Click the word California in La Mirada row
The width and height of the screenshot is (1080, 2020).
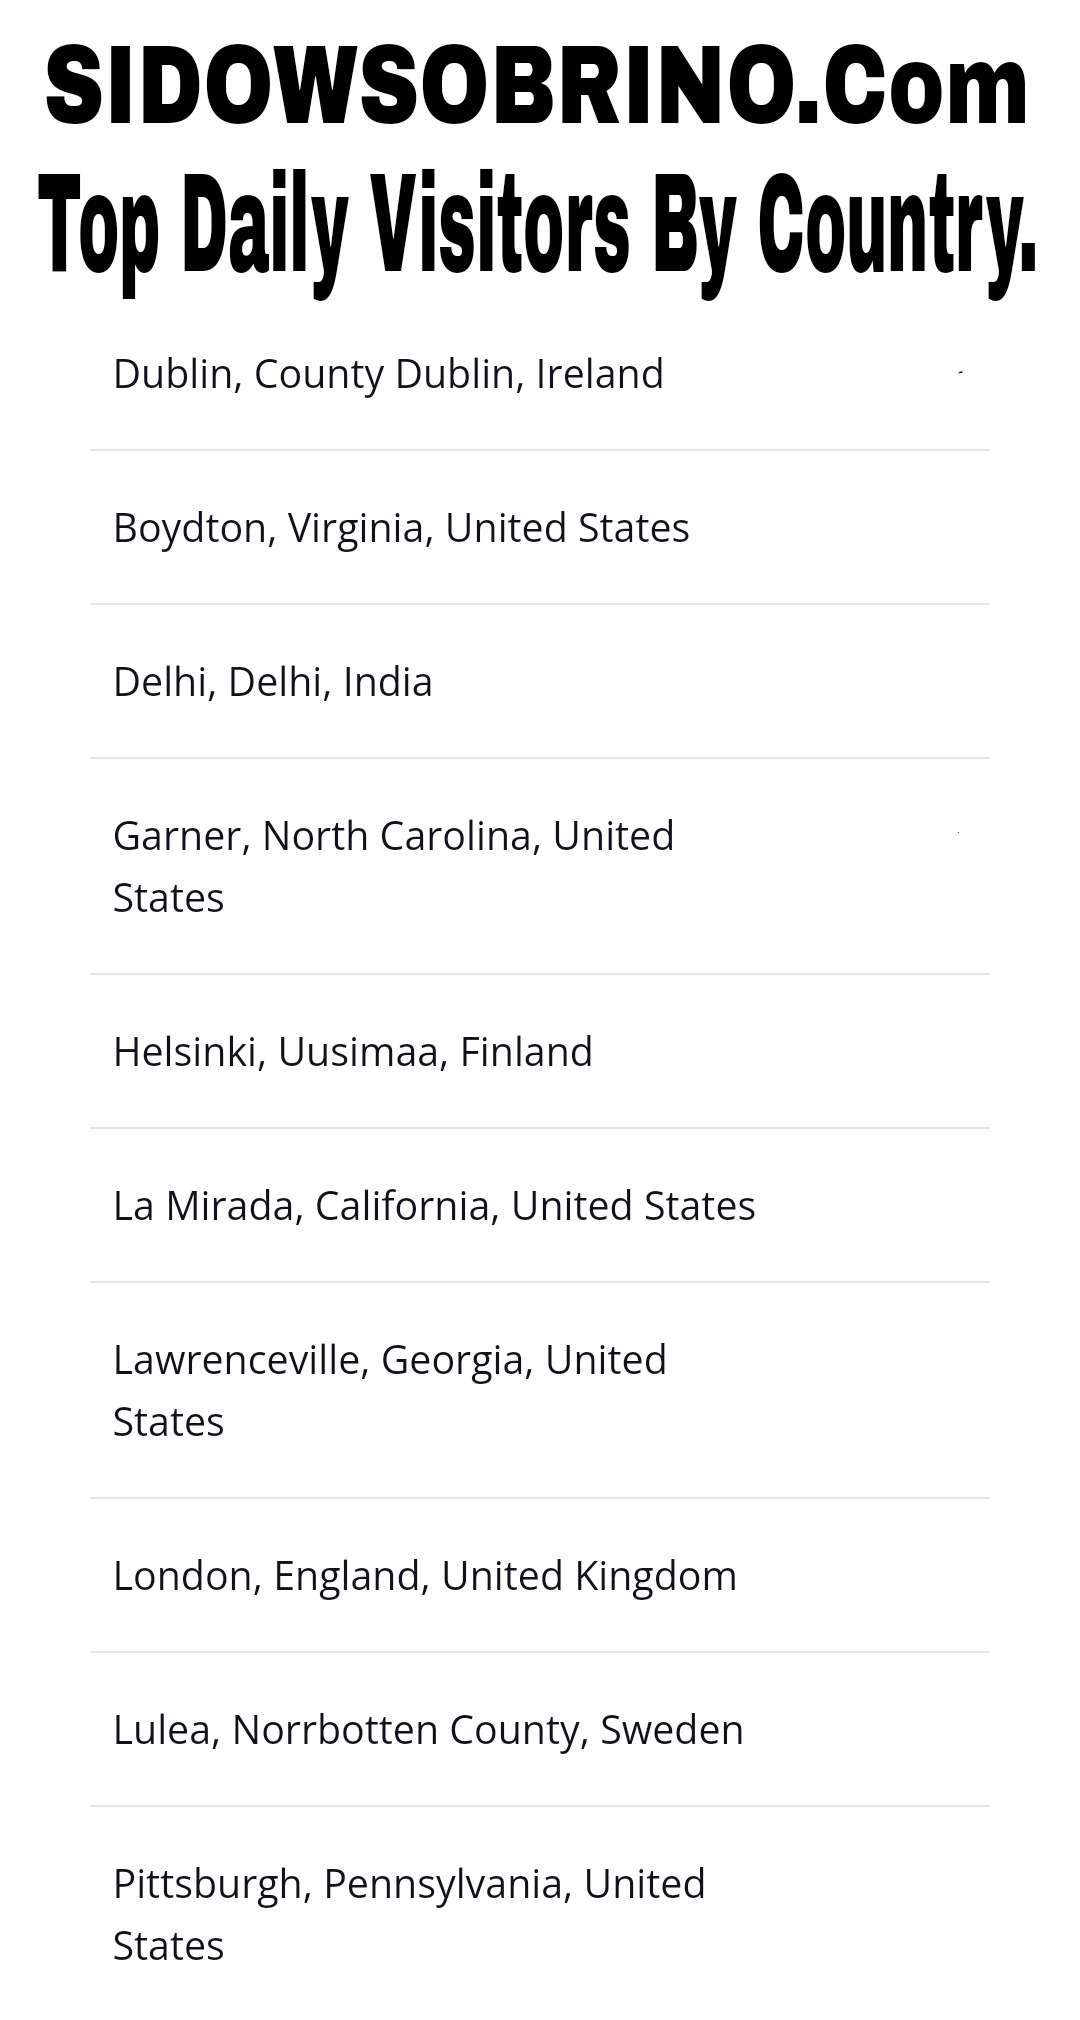pos(402,1206)
